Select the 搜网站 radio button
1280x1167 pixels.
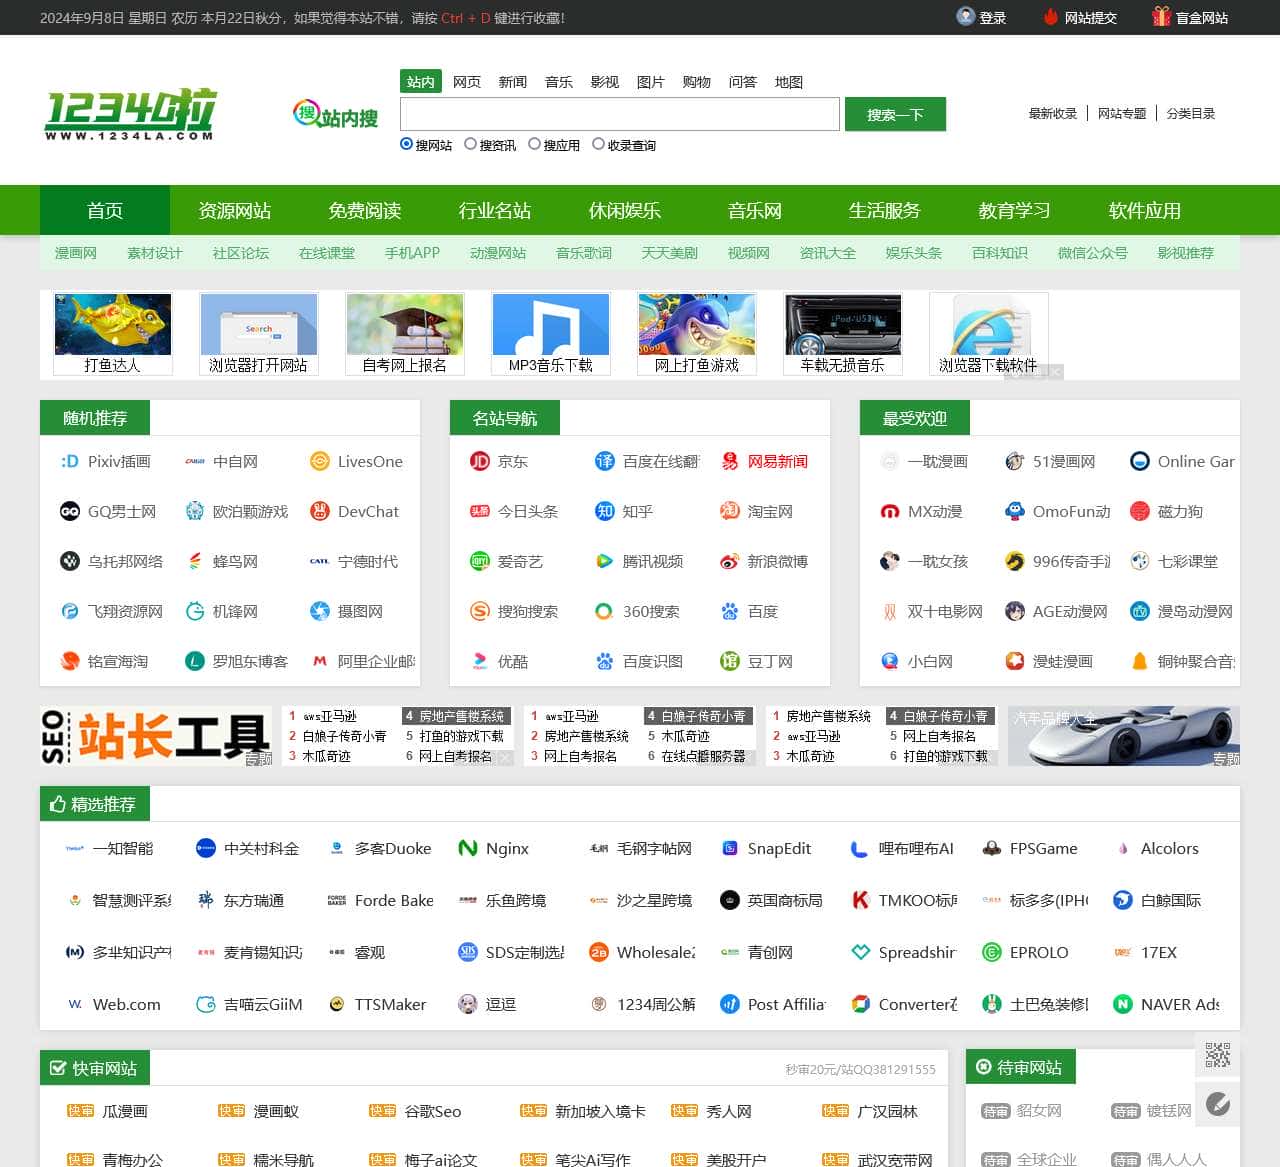(x=407, y=144)
